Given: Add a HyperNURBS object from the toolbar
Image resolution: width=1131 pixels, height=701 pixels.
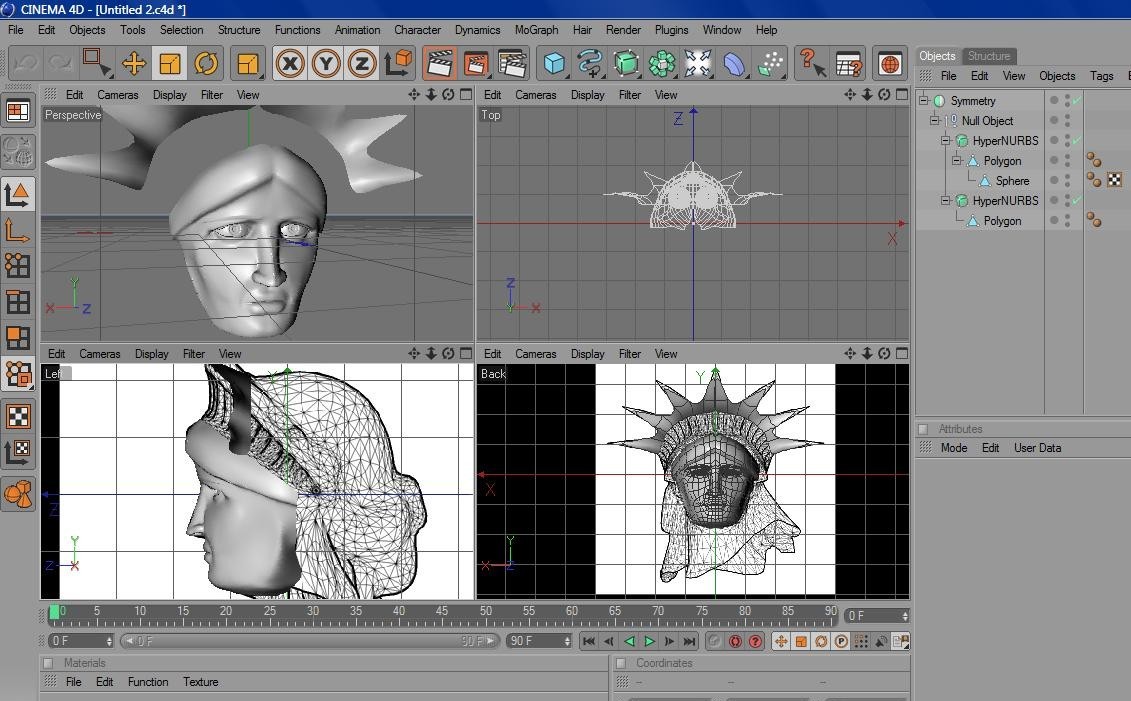Looking at the screenshot, I should click(x=626, y=63).
